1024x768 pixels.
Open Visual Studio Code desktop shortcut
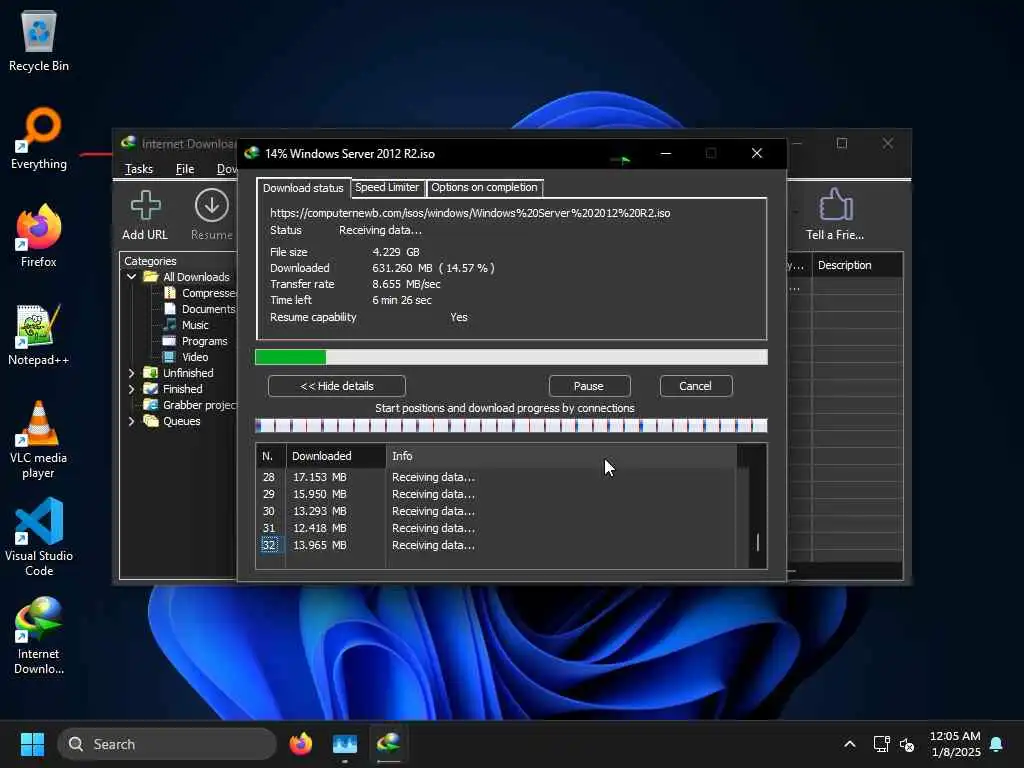tap(39, 537)
